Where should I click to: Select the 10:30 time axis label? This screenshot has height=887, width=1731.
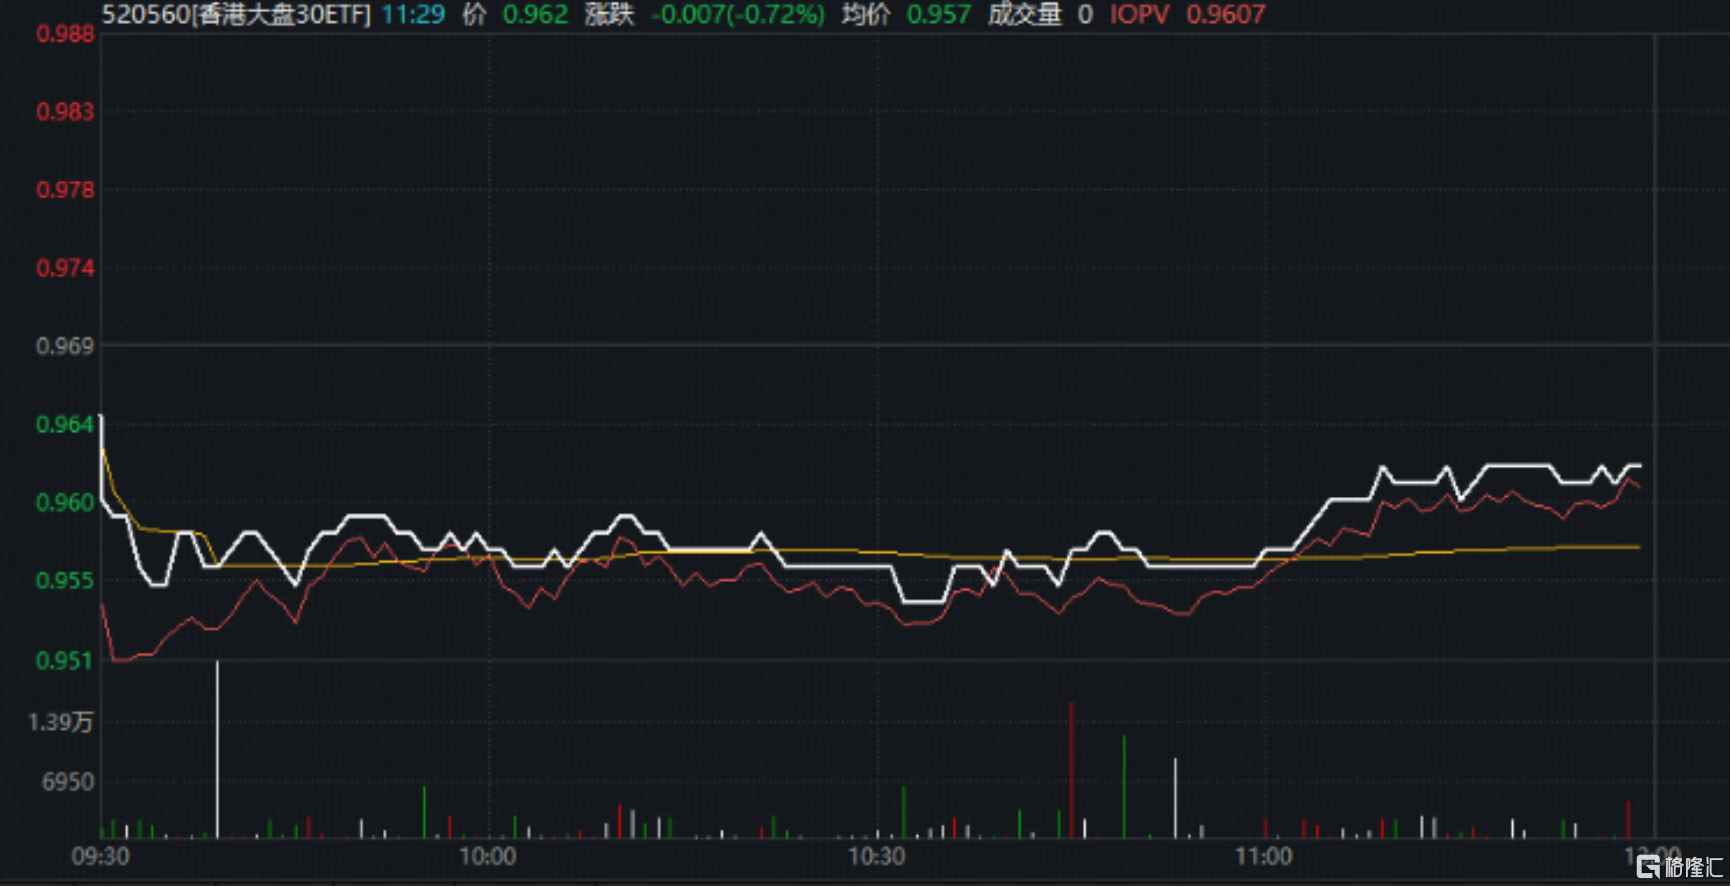tap(877, 857)
